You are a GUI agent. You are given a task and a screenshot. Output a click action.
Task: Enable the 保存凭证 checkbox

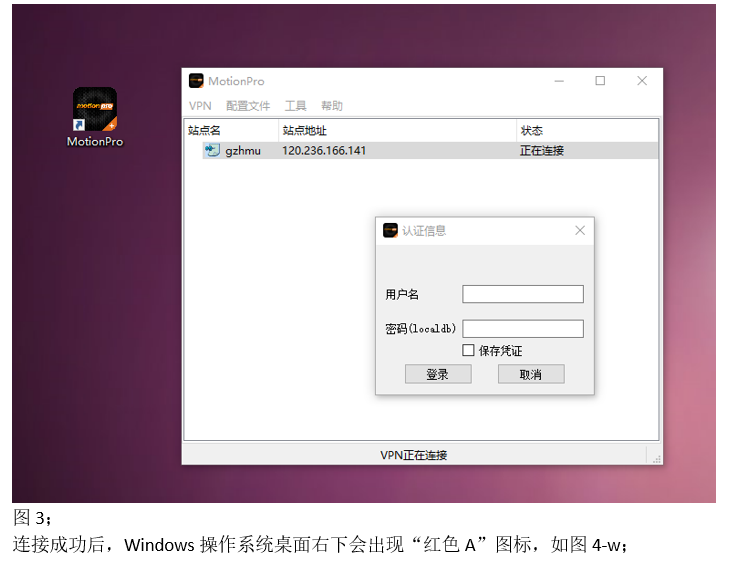click(x=468, y=350)
